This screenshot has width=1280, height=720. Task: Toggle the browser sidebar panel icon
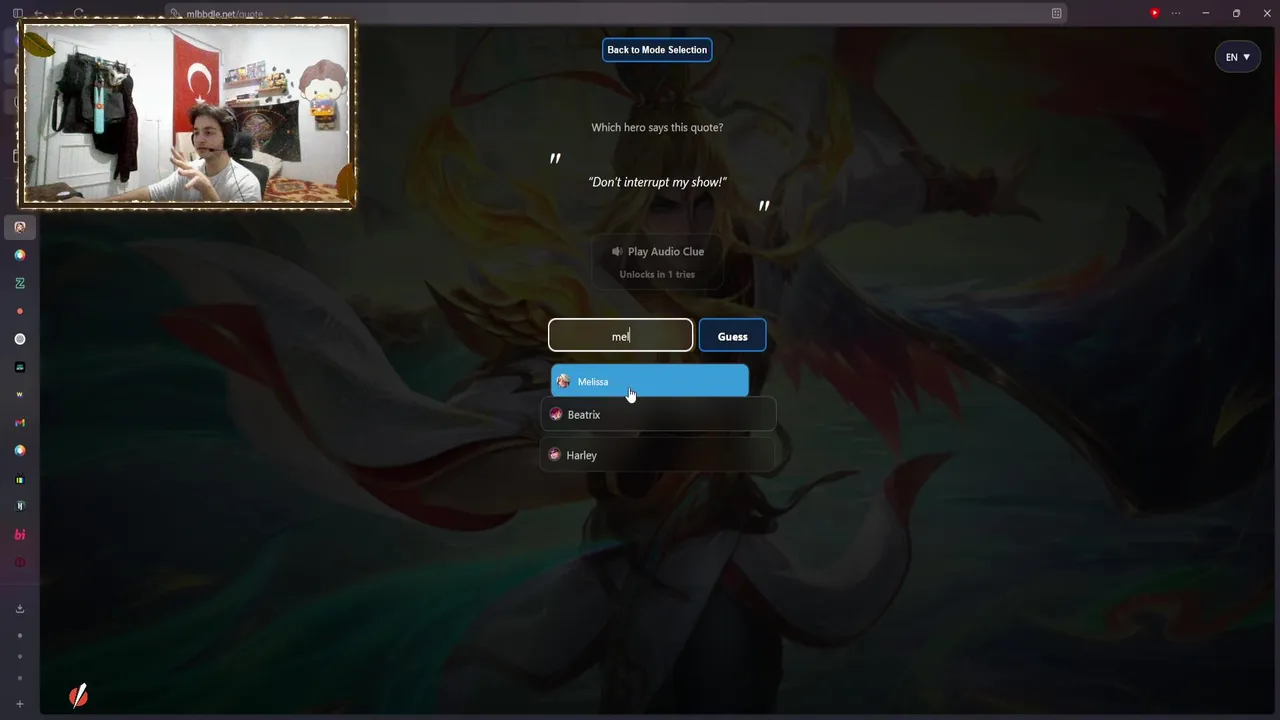click(x=18, y=13)
